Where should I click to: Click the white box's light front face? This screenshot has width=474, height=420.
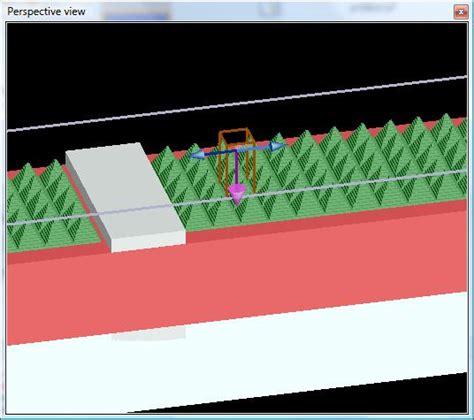(148, 242)
